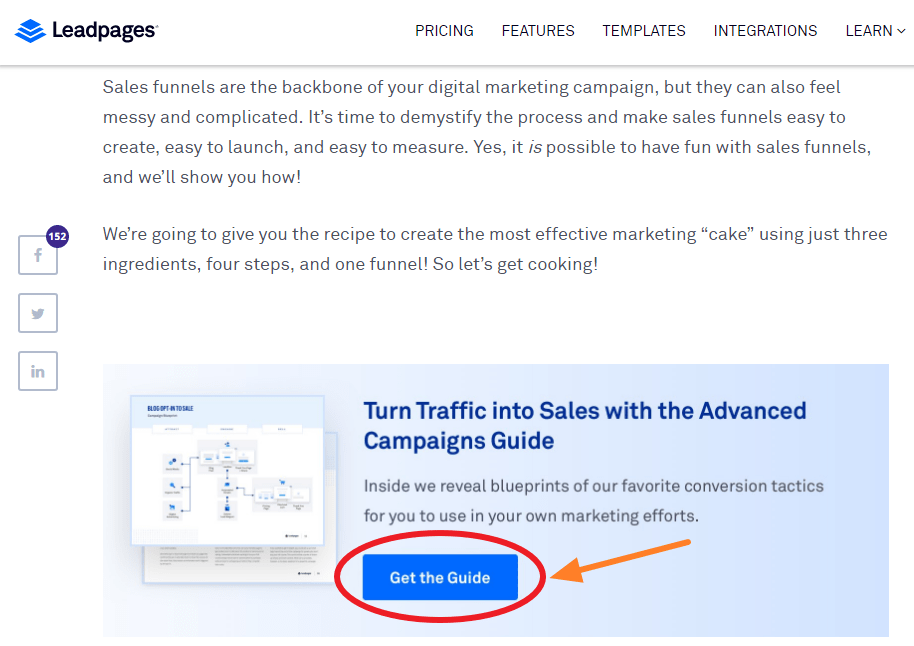Click the sentence 'So let's get cooking!'
914x646 pixels.
515,264
